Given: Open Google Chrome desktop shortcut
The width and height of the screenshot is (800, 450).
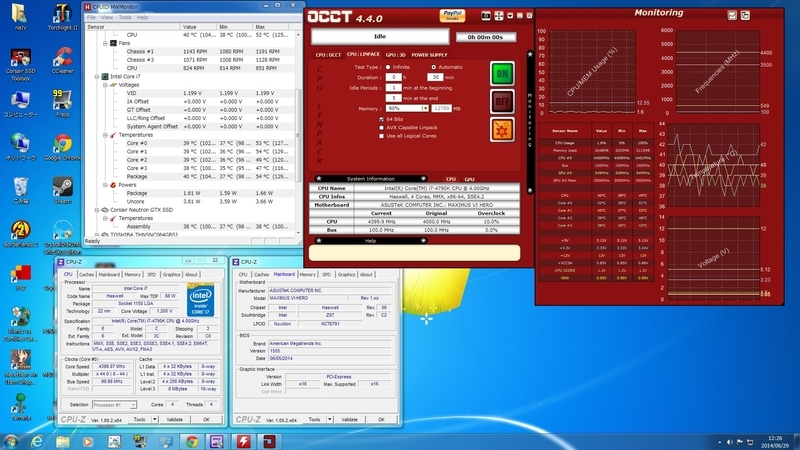Looking at the screenshot, I should 62,147.
